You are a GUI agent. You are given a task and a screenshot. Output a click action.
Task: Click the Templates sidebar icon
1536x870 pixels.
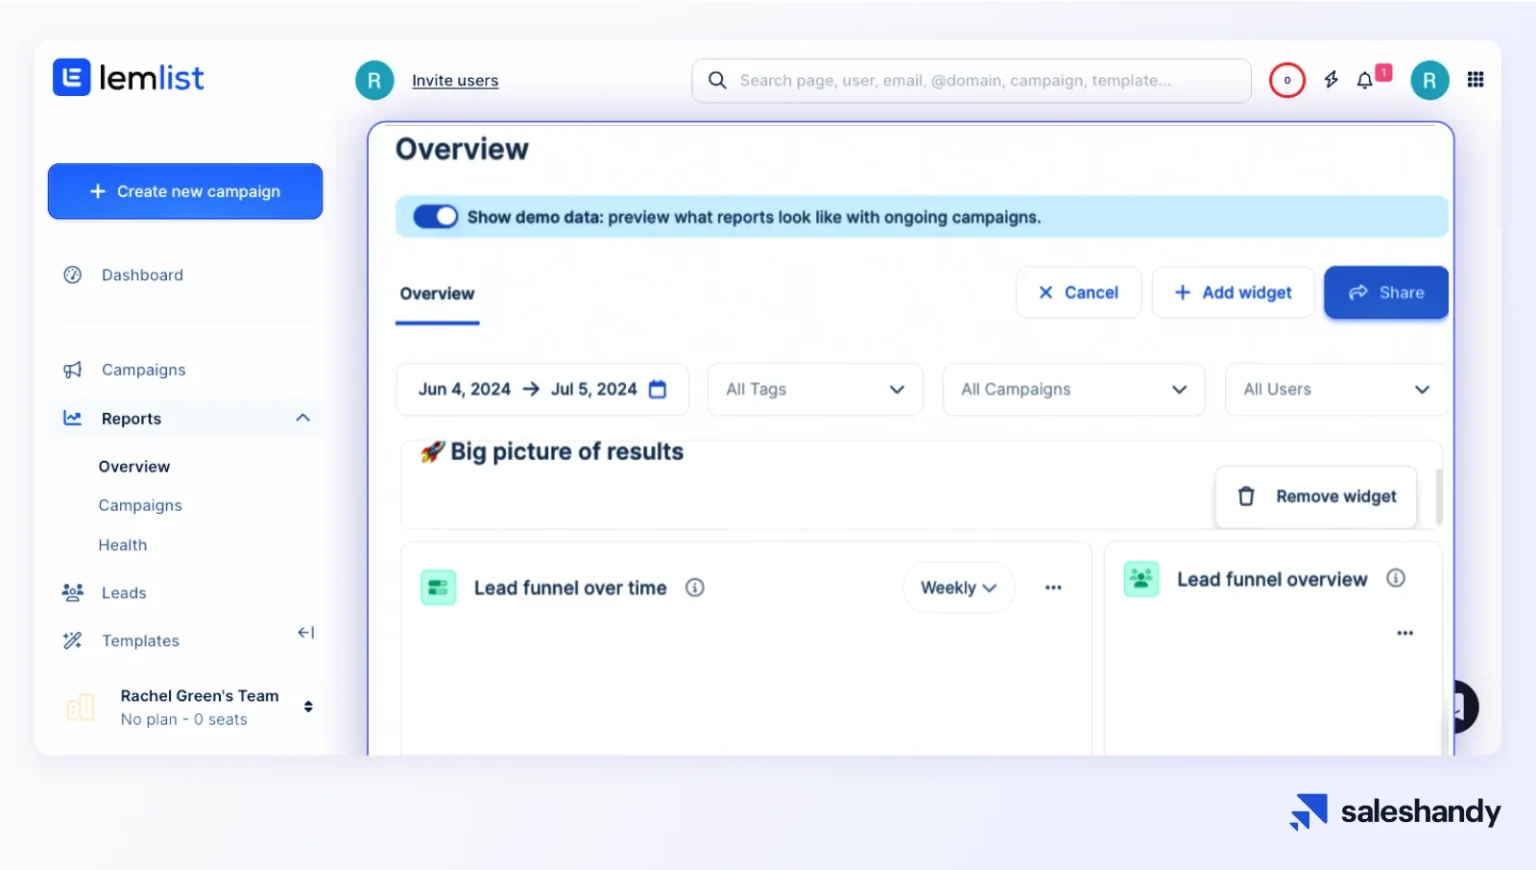[72, 640]
